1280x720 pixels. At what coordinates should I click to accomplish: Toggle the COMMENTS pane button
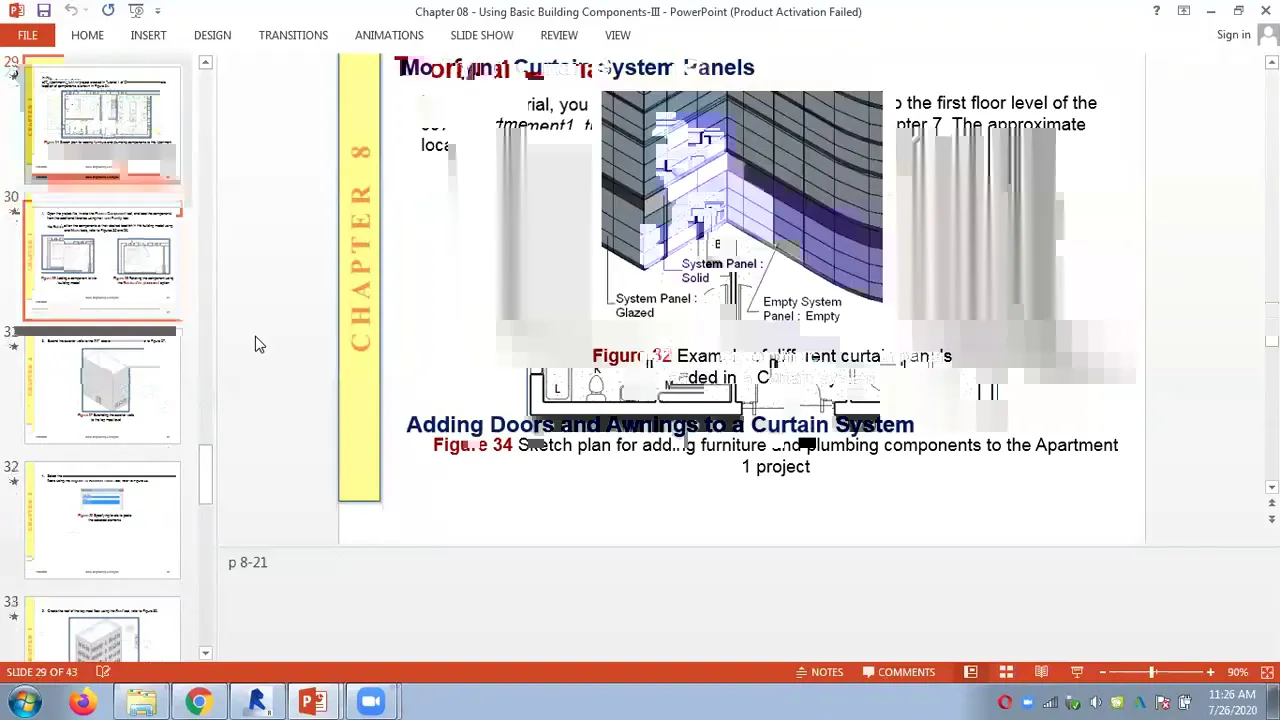click(x=898, y=672)
